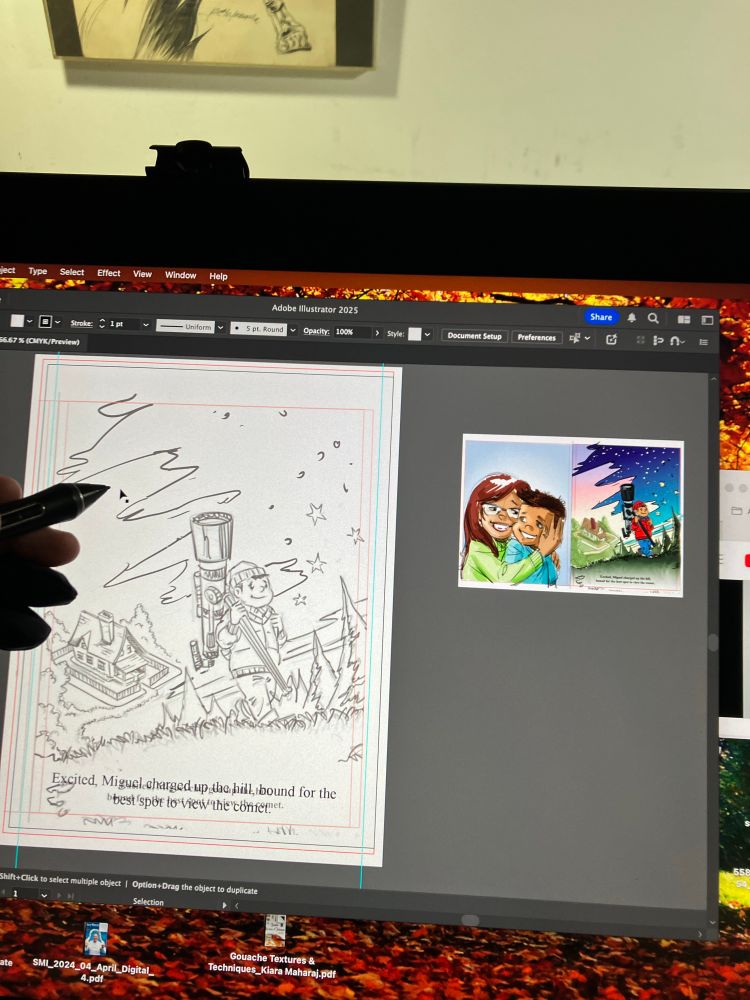The height and width of the screenshot is (1000, 750).
Task: Open the View menu
Action: point(142,274)
